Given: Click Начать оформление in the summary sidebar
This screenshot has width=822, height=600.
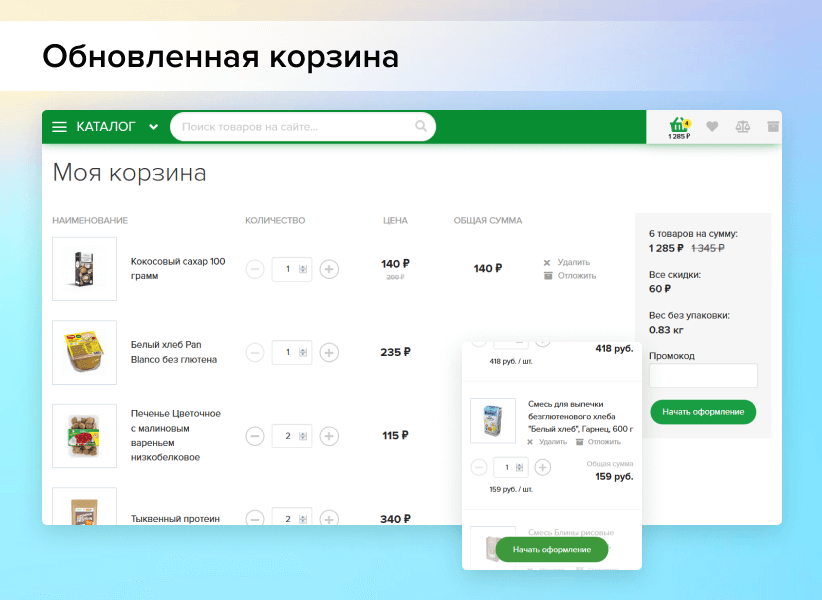Looking at the screenshot, I should [x=703, y=412].
